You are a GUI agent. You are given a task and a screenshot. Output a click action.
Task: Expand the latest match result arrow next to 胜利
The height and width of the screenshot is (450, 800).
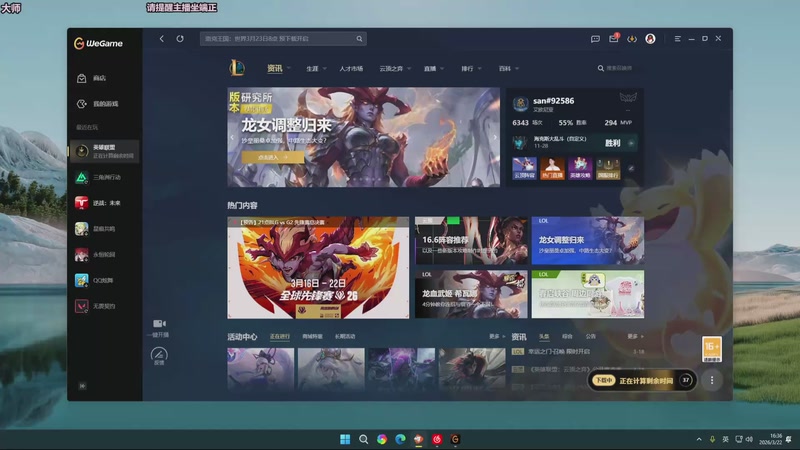click(x=631, y=143)
